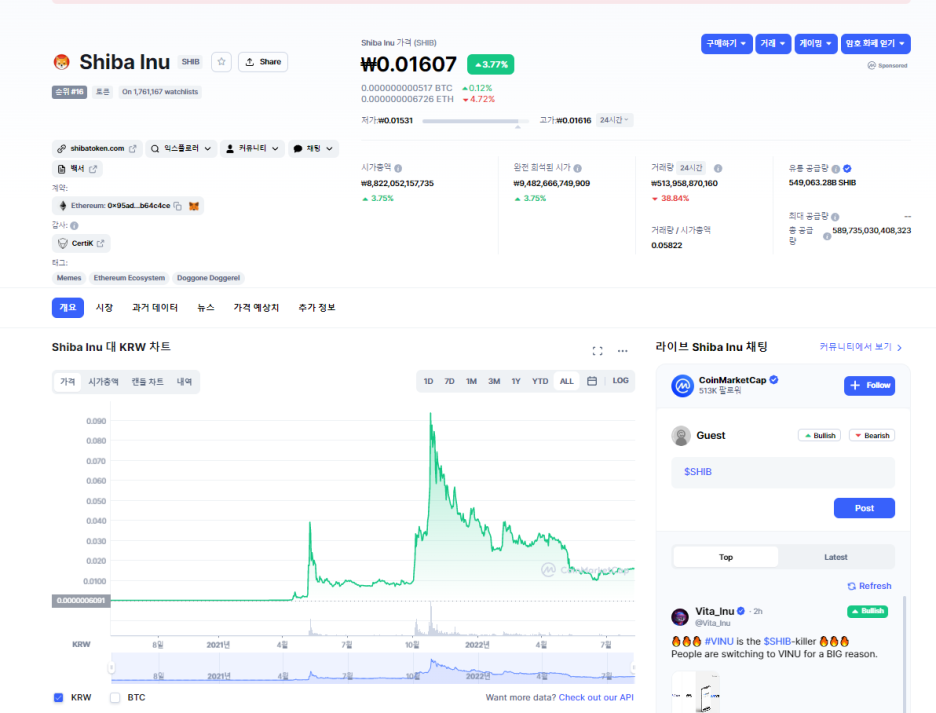This screenshot has height=713, width=936.
Task: Change the 24시간 low/high period dropdown
Action: (614, 120)
